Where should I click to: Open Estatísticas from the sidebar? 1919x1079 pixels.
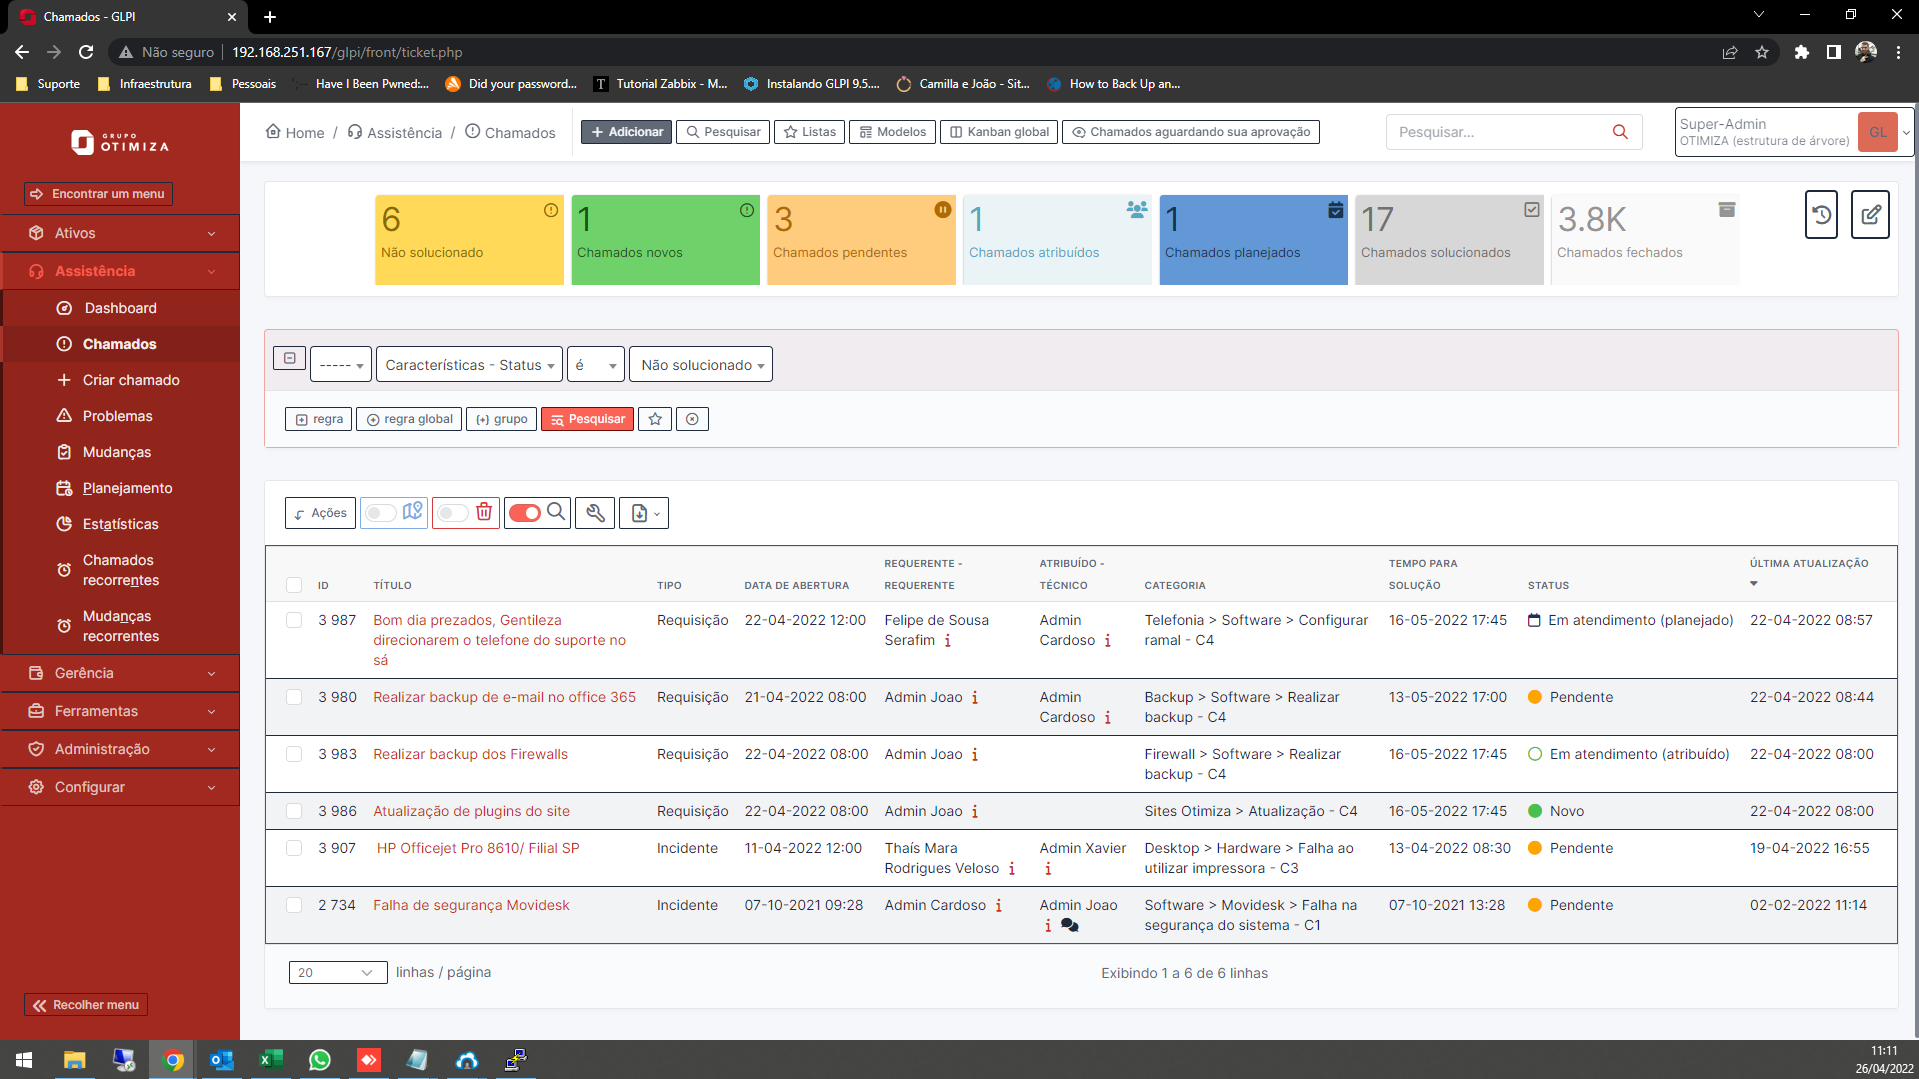click(122, 523)
